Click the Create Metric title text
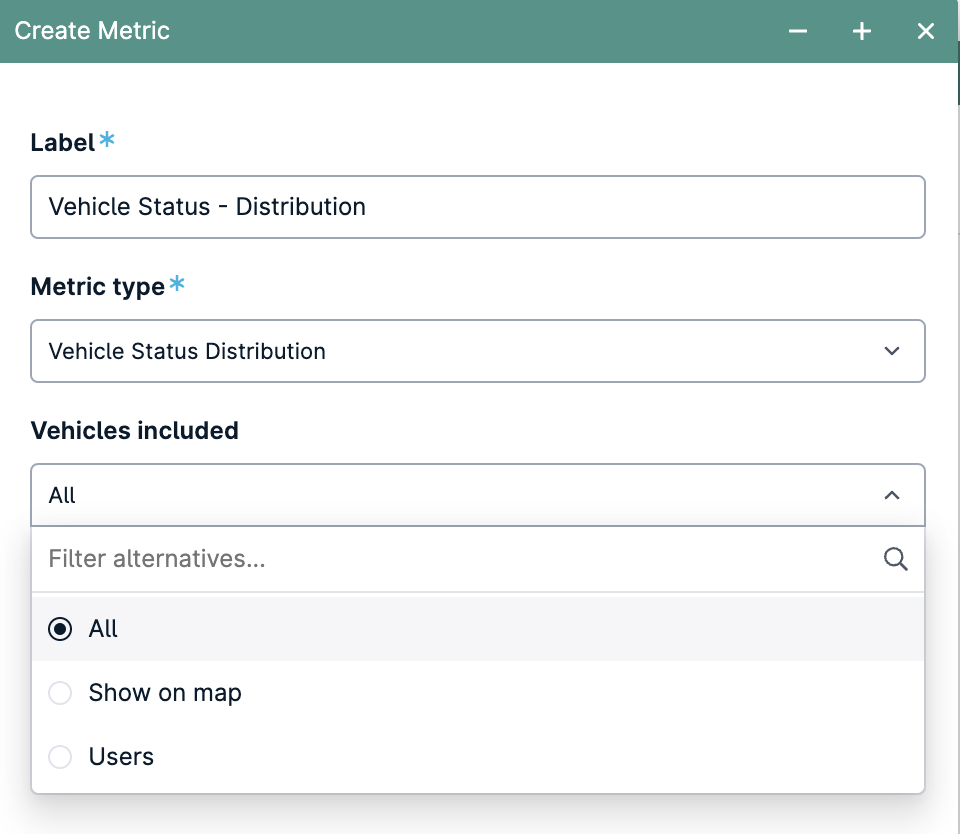The height and width of the screenshot is (834, 960). (x=92, y=31)
